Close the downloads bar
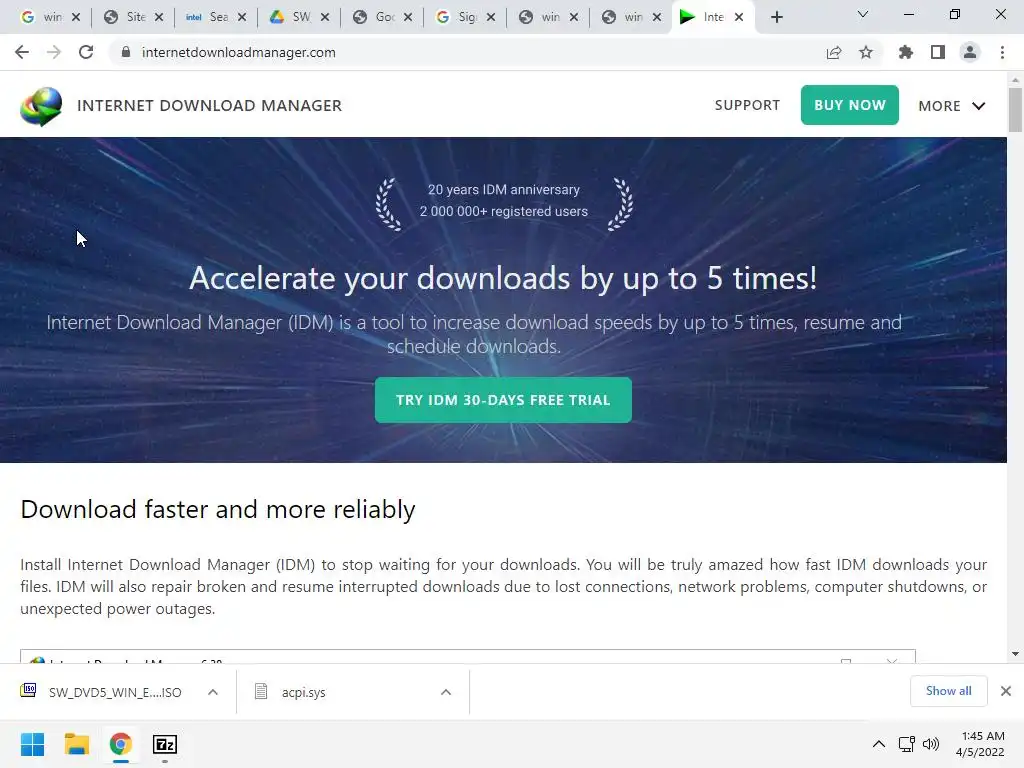Viewport: 1024px width, 768px height. click(1006, 691)
